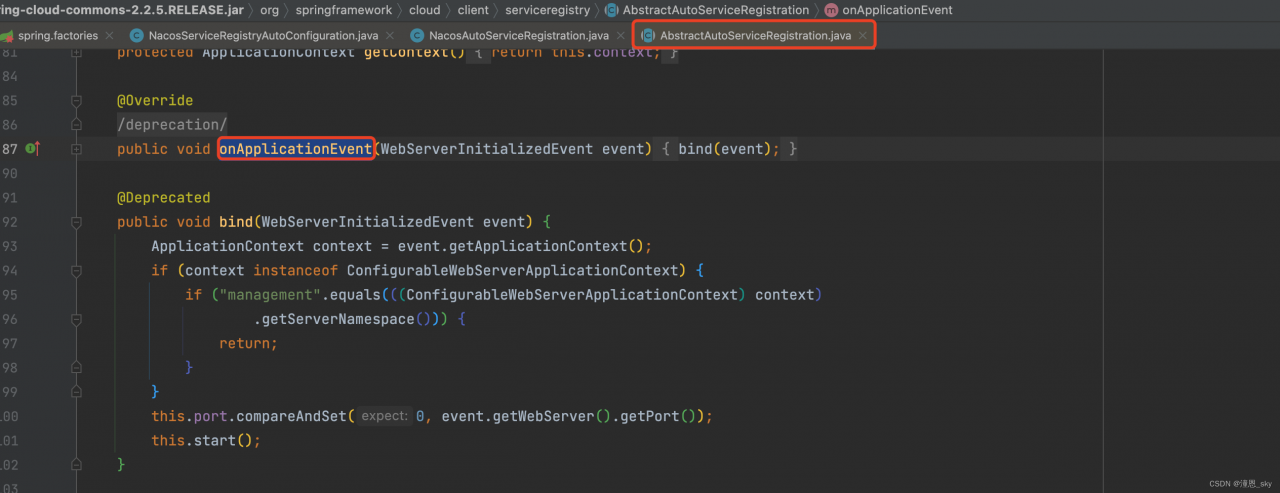Click the folded { return this.context; } body
This screenshot has height=493, width=1280.
click(x=572, y=52)
